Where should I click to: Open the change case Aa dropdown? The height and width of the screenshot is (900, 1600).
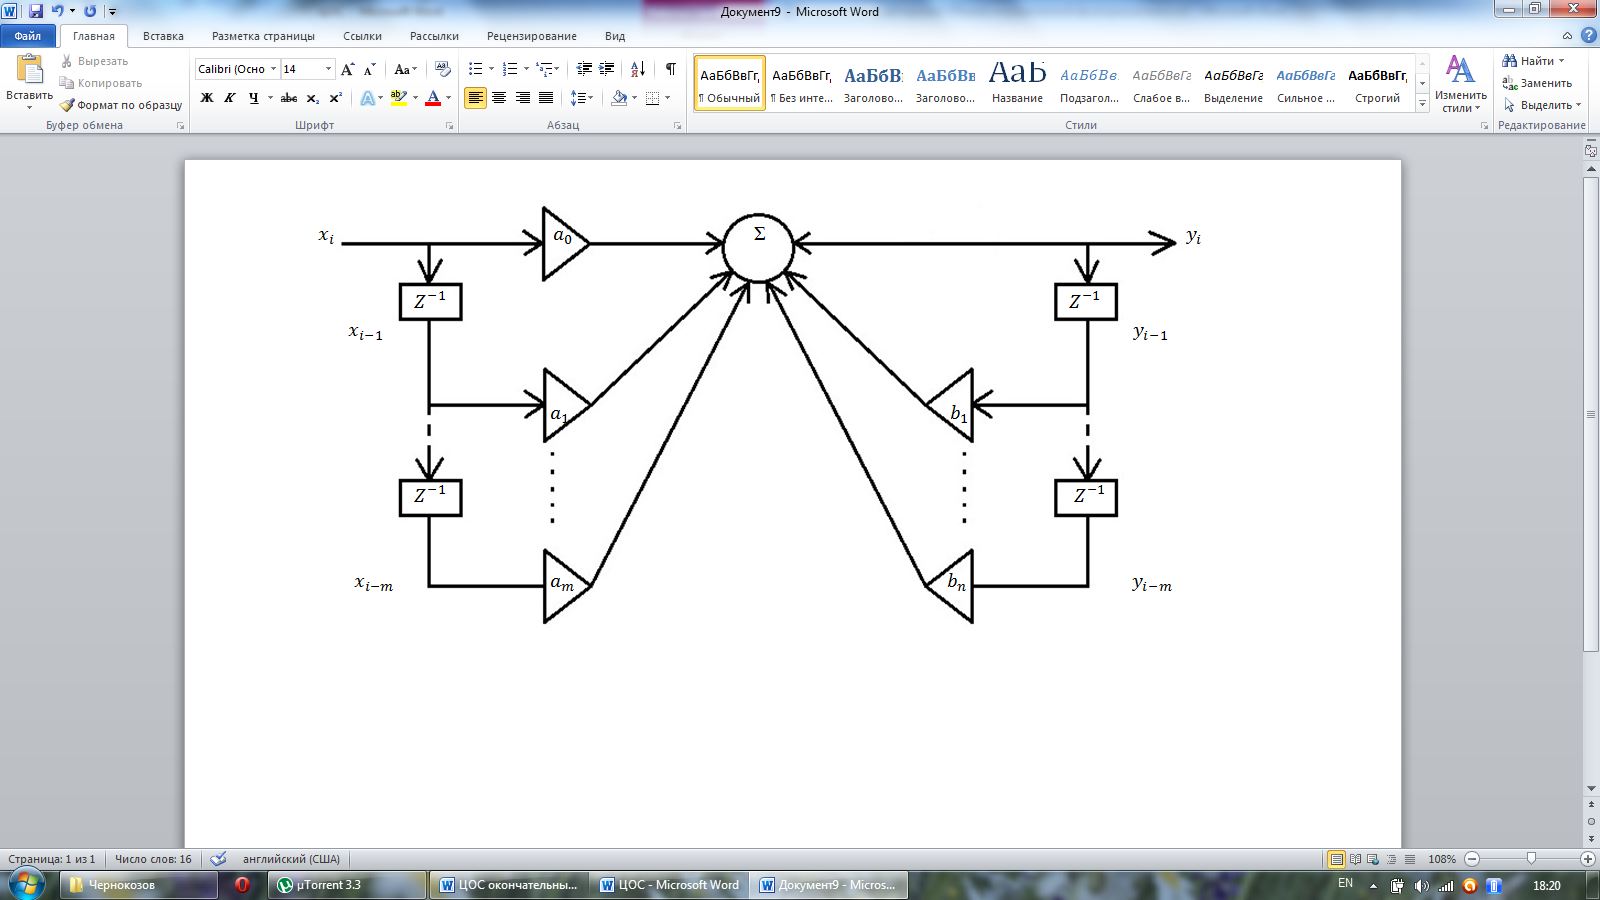tap(405, 69)
